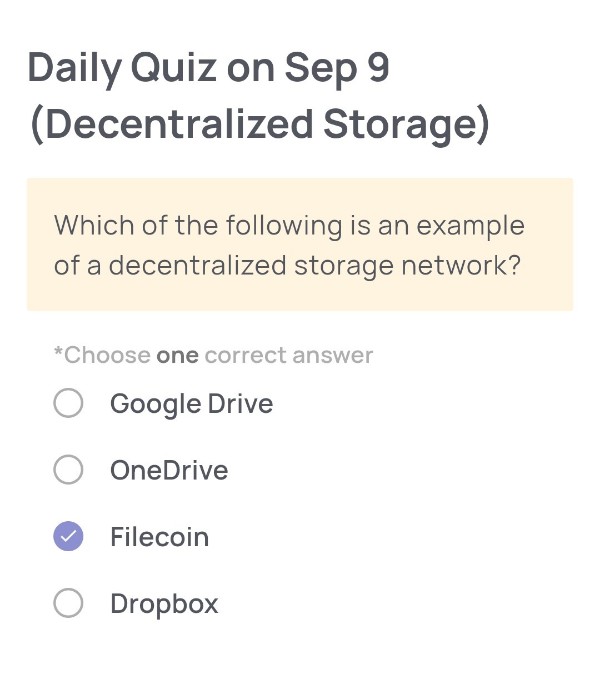Pick the Dropbox answer text
This screenshot has height=674, width=600.
(x=164, y=604)
